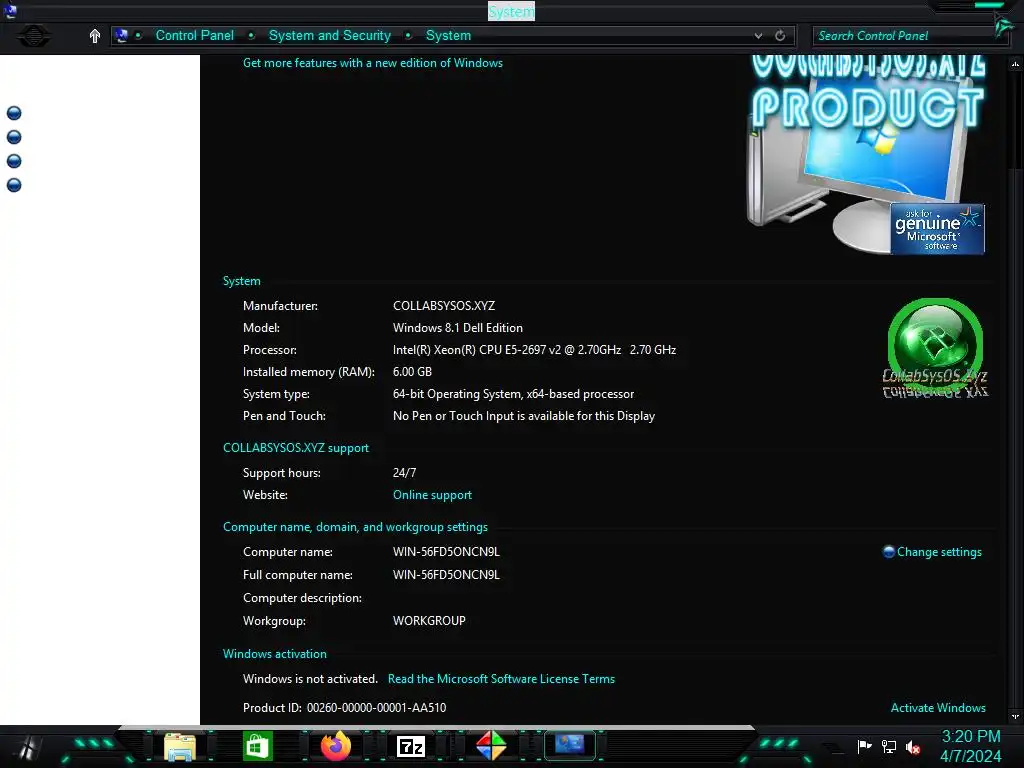Click the second sidebar shield link icon
This screenshot has height=768, width=1024.
(x=14, y=136)
